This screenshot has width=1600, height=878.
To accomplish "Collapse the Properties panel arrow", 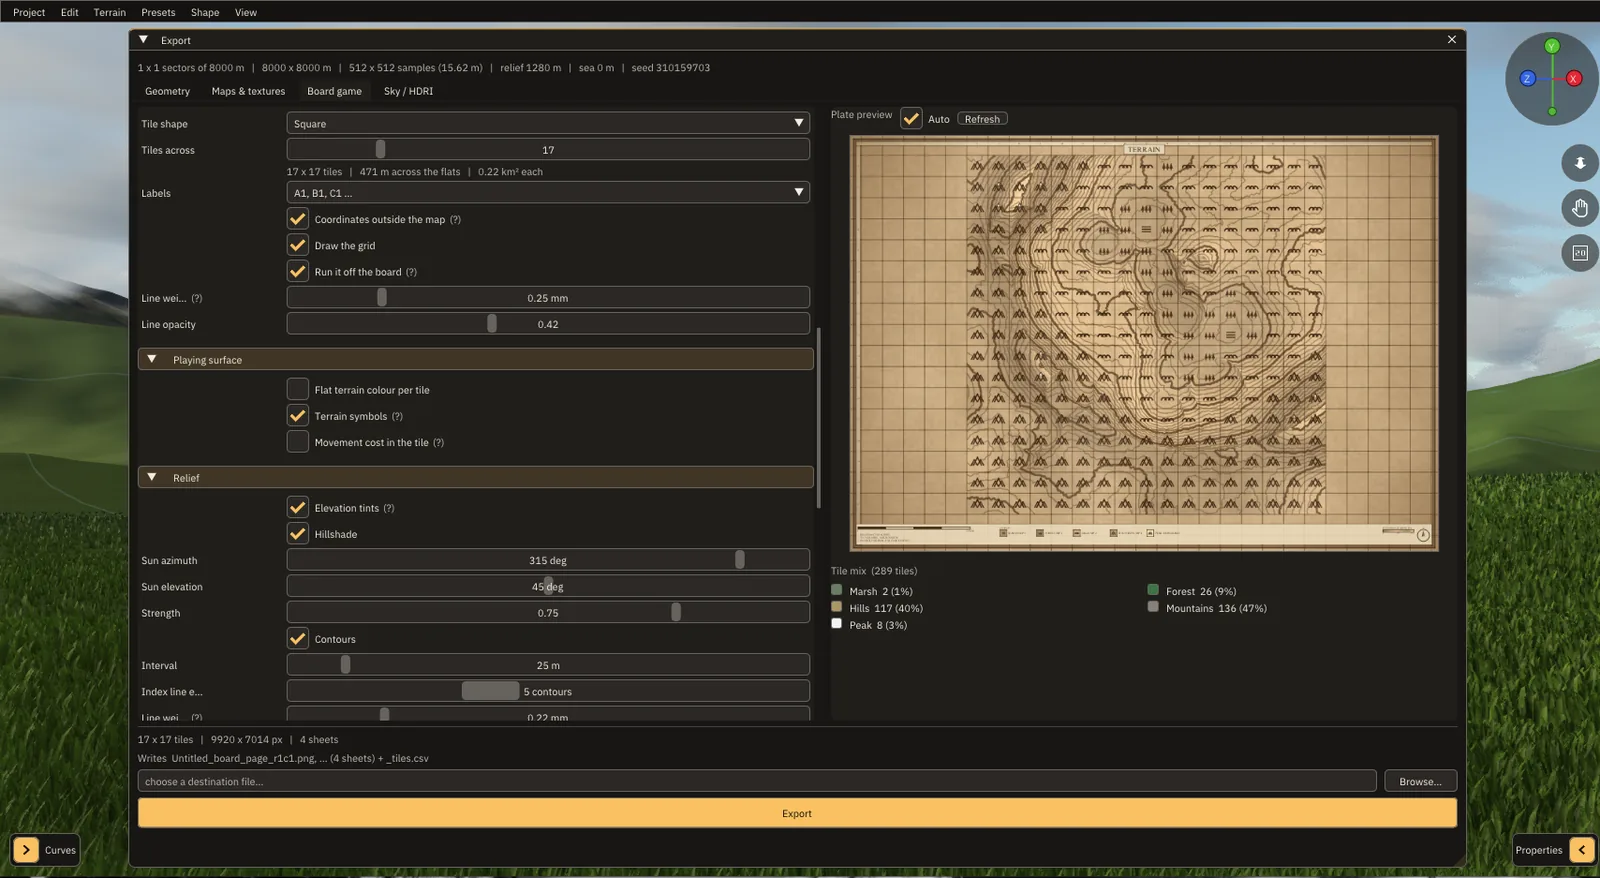I will 1582,850.
